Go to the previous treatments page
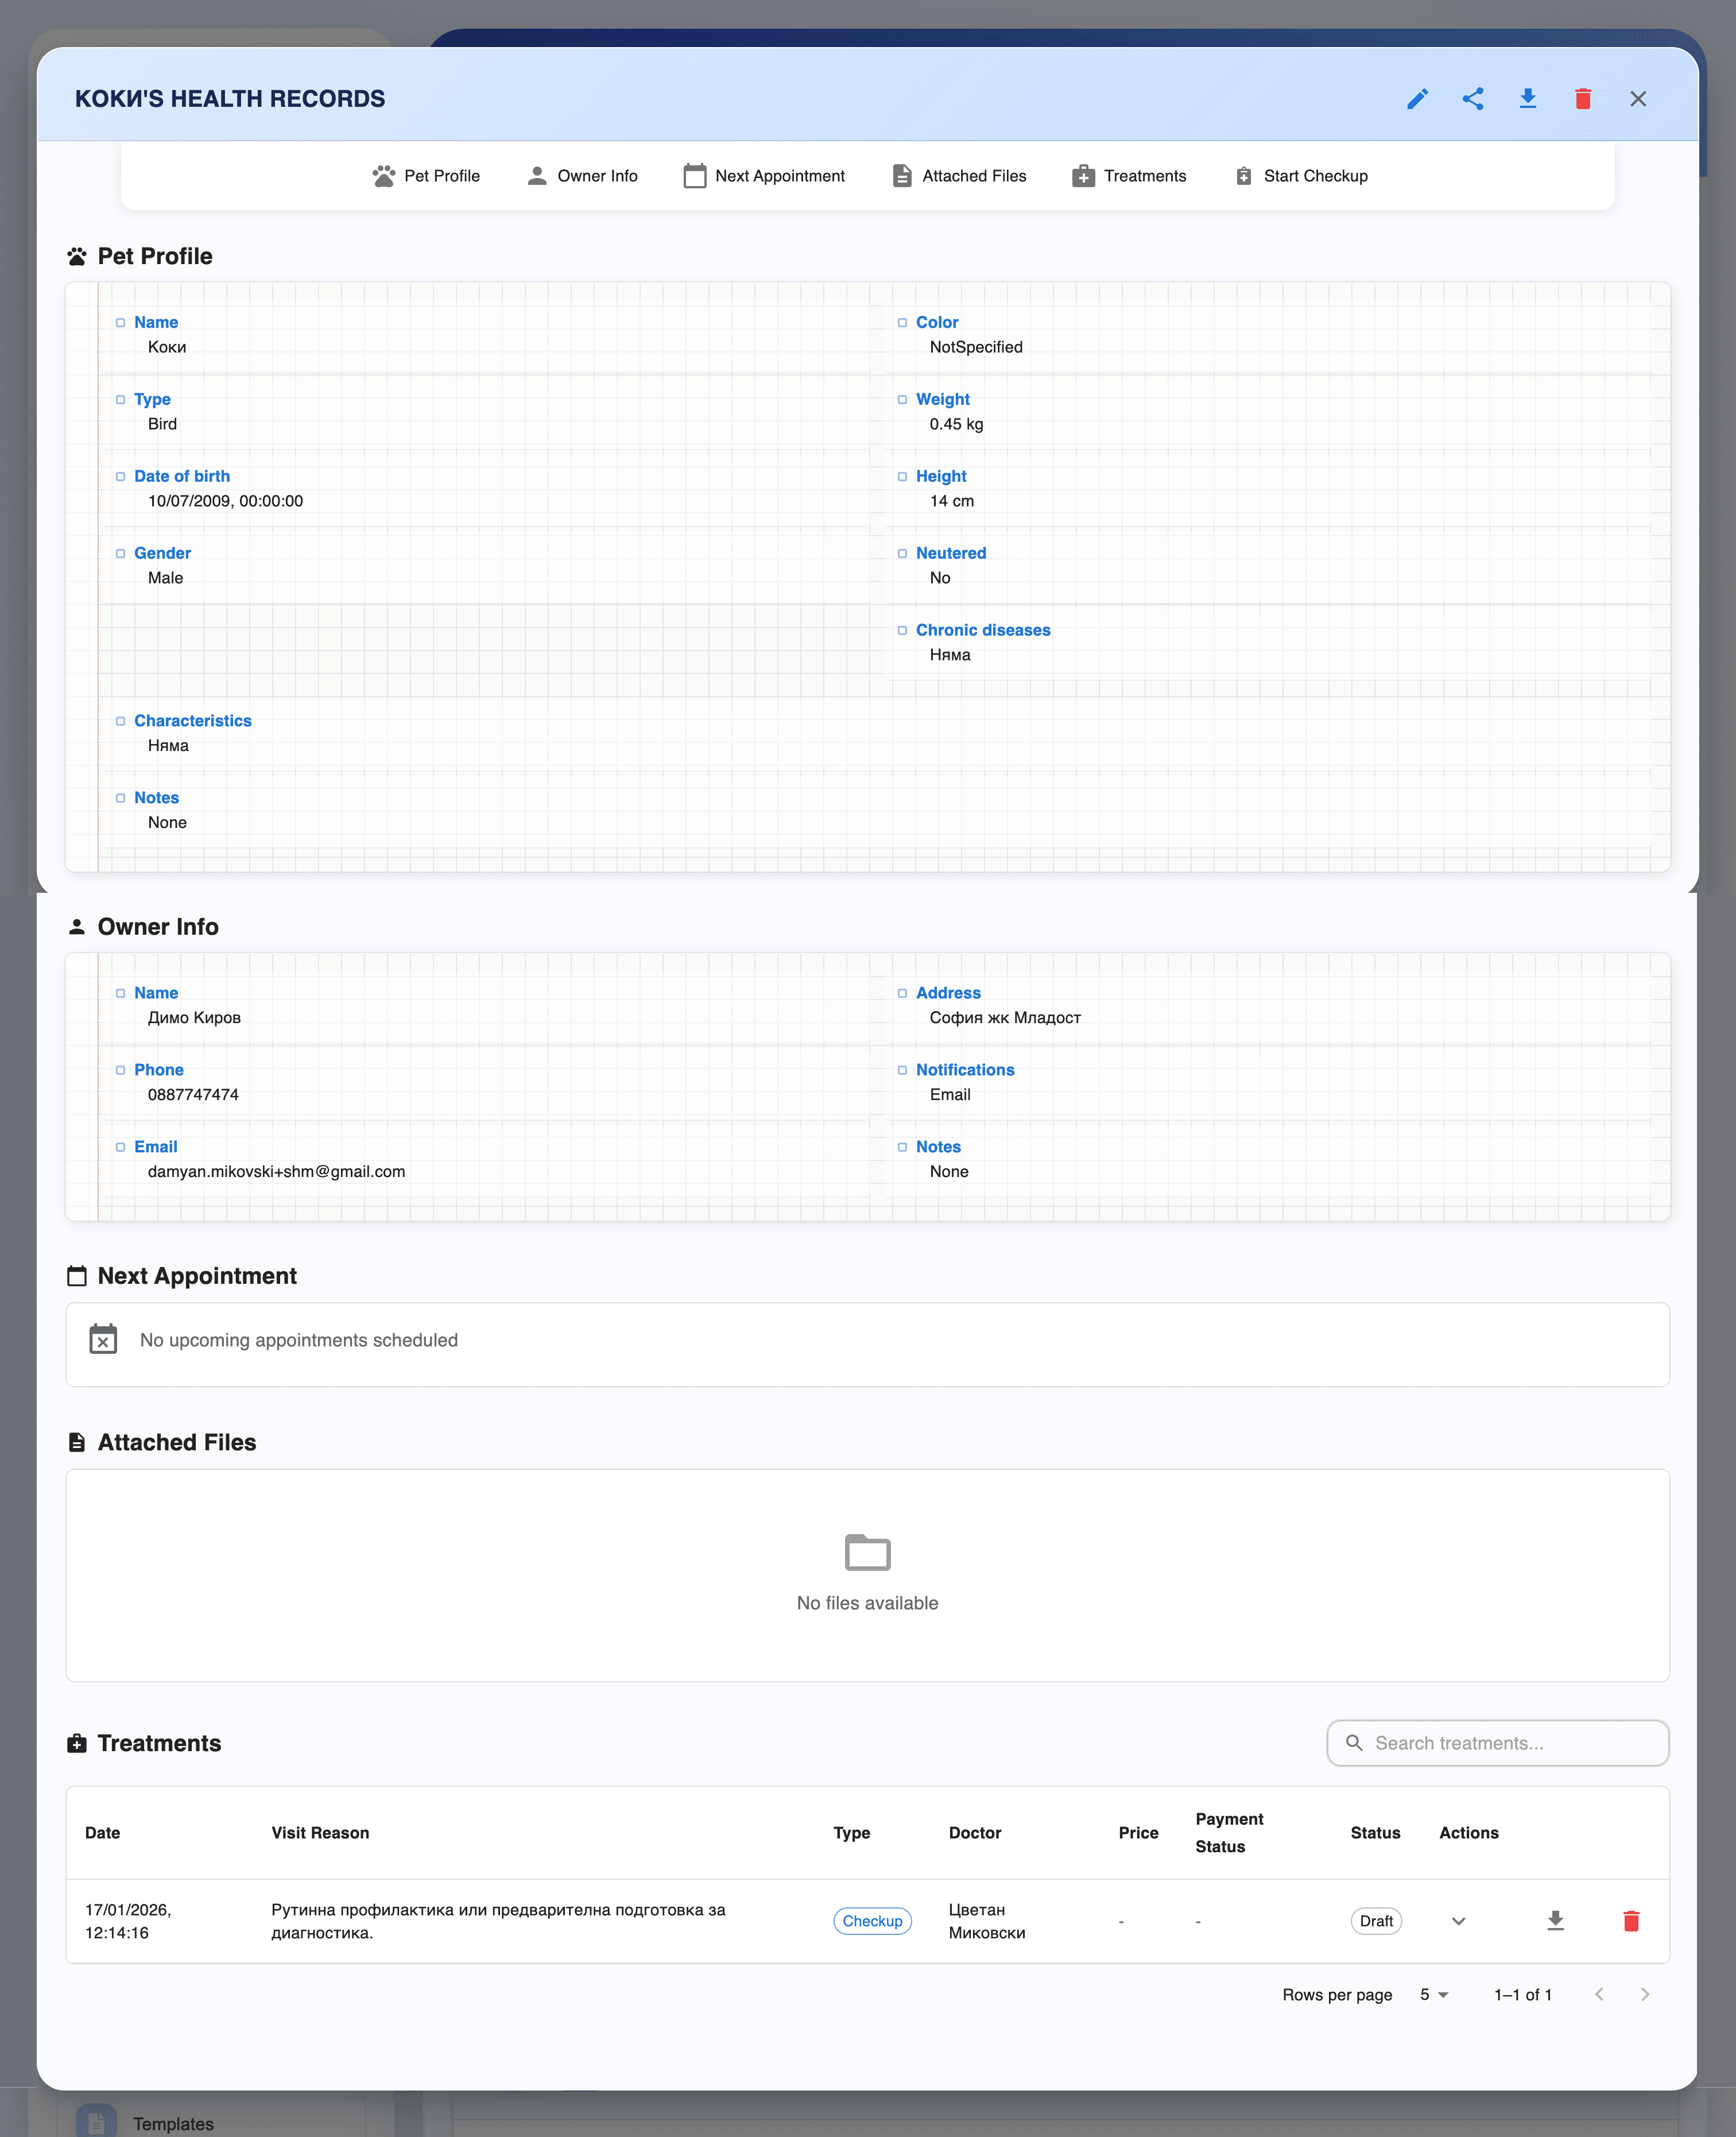Screen dimensions: 1736x2137 click(x=1599, y=1995)
